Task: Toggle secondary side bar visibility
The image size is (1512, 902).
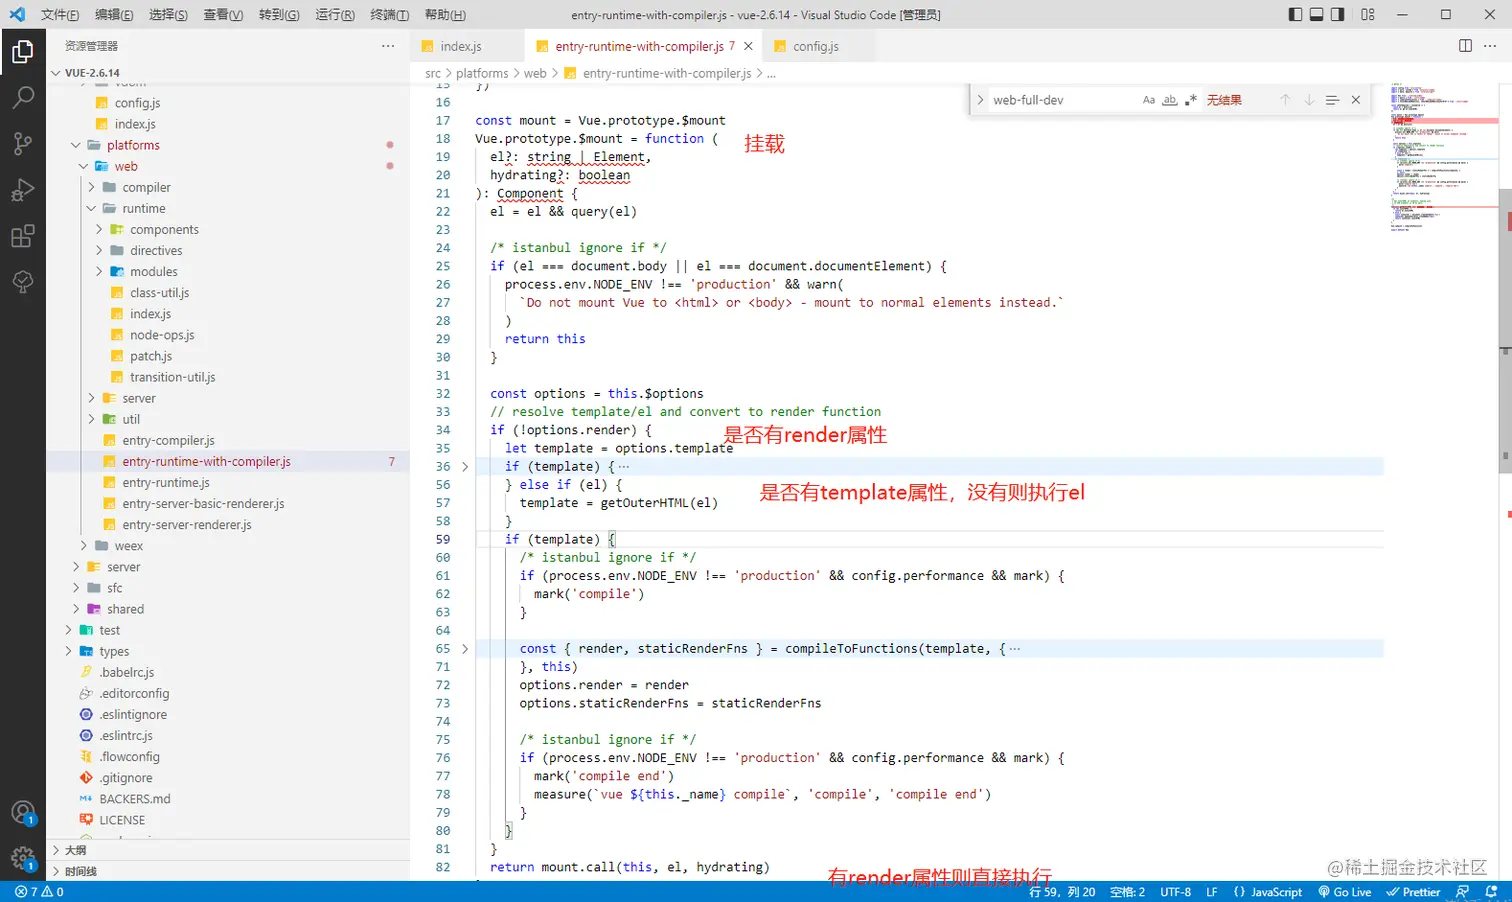Action: 1338,14
